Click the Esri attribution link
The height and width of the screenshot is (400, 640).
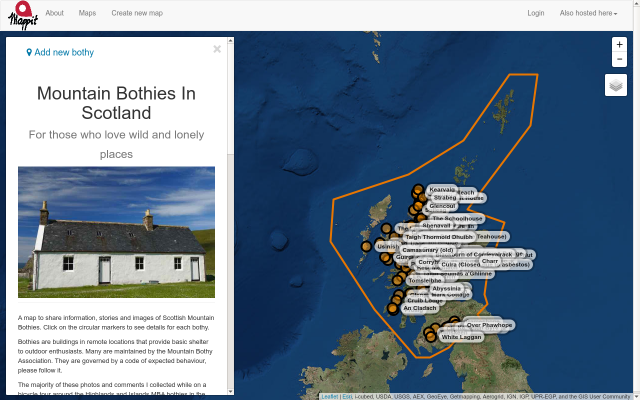click(x=347, y=397)
